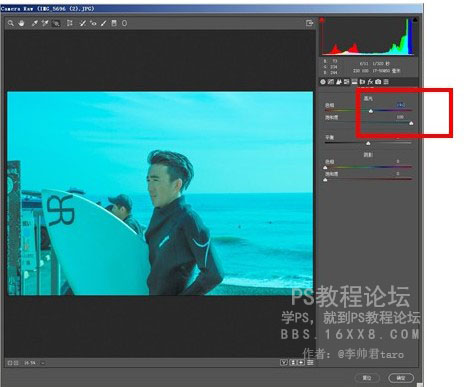Select the Red Eye Removal tool
This screenshot has width=464, height=387.
coord(93,23)
